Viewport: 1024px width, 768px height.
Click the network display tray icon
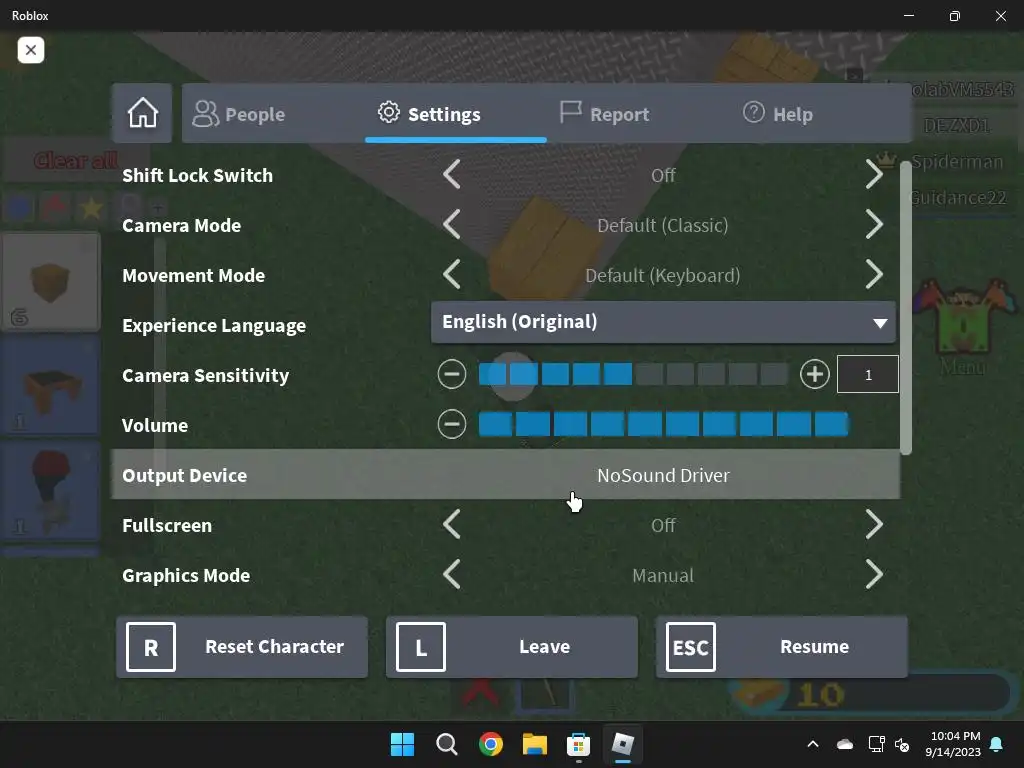pyautogui.click(x=876, y=744)
